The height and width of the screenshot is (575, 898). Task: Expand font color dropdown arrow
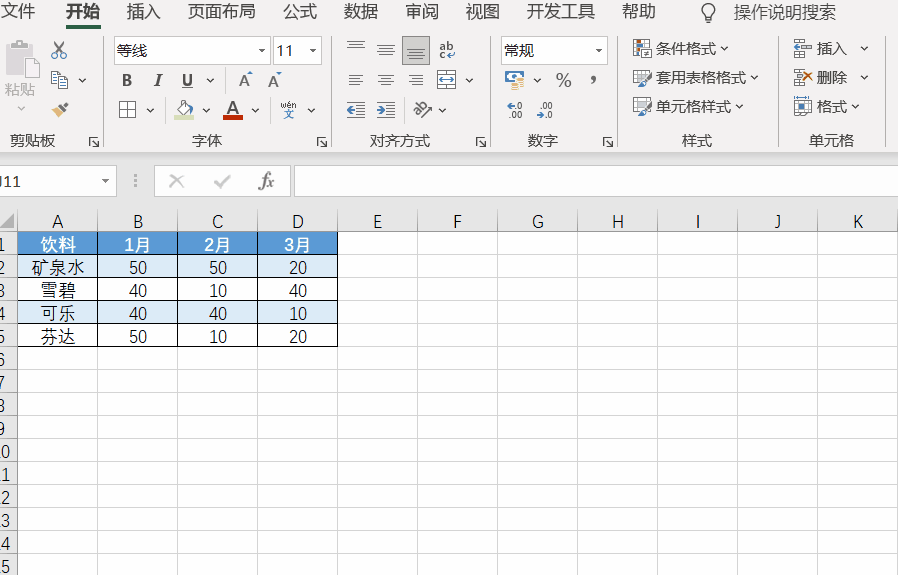(x=255, y=110)
